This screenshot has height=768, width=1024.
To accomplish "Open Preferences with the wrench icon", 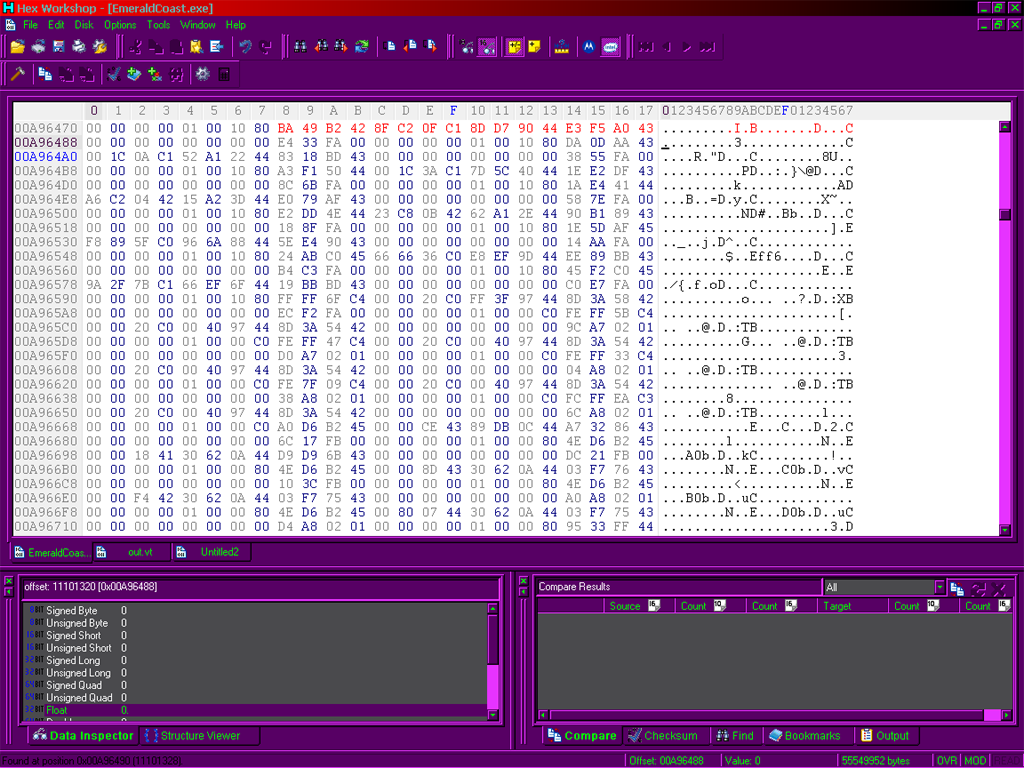I will (x=100, y=46).
